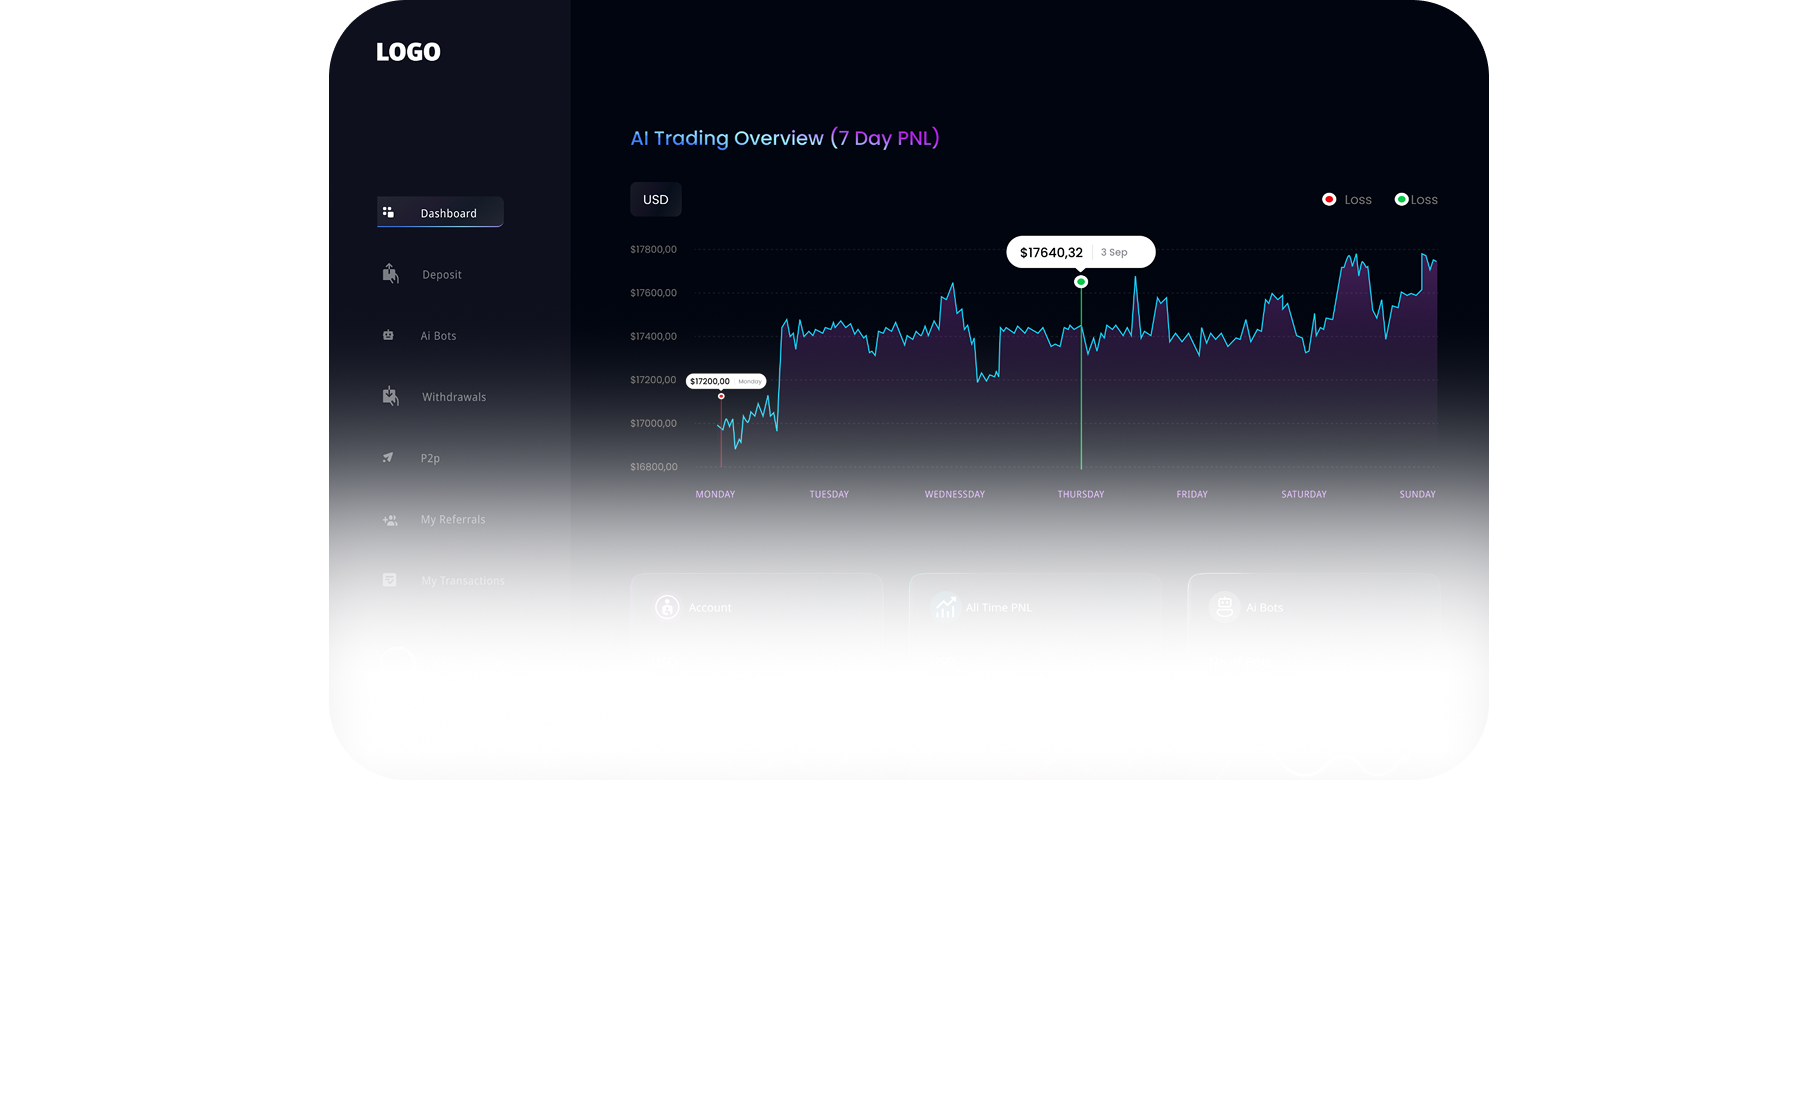This screenshot has width=1818, height=1118.
Task: Open the All Time PNL card
Action: 1035,607
